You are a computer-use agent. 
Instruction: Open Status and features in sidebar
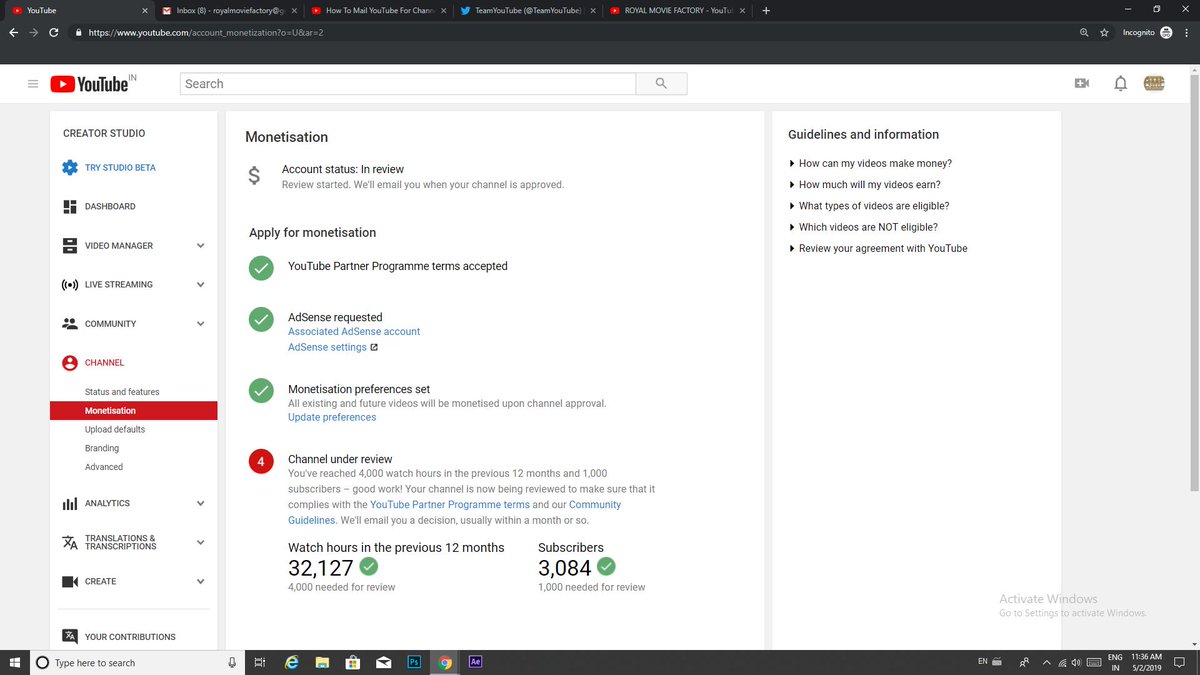[x=122, y=392]
